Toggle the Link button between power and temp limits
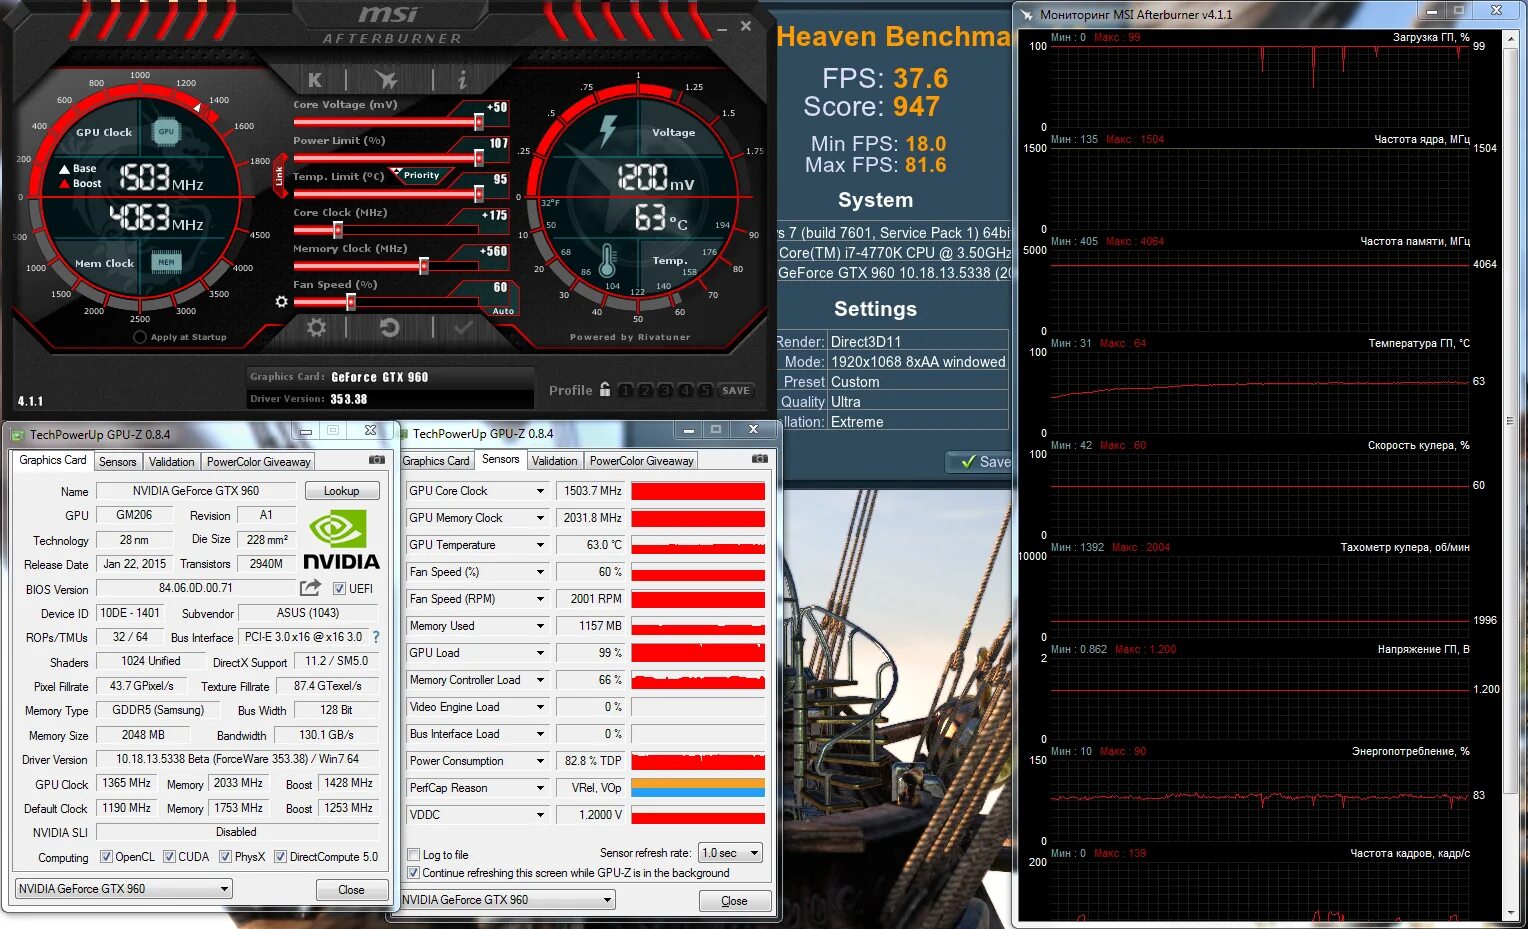Image resolution: width=1528 pixels, height=929 pixels. 279,176
